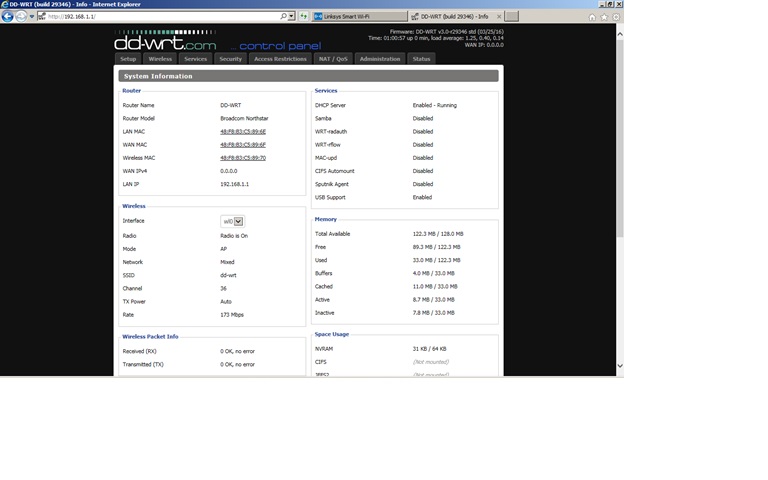Image resolution: width=768 pixels, height=480 pixels.
Task: Click the page's vertical scrollbar down arrow
Action: coord(619,367)
